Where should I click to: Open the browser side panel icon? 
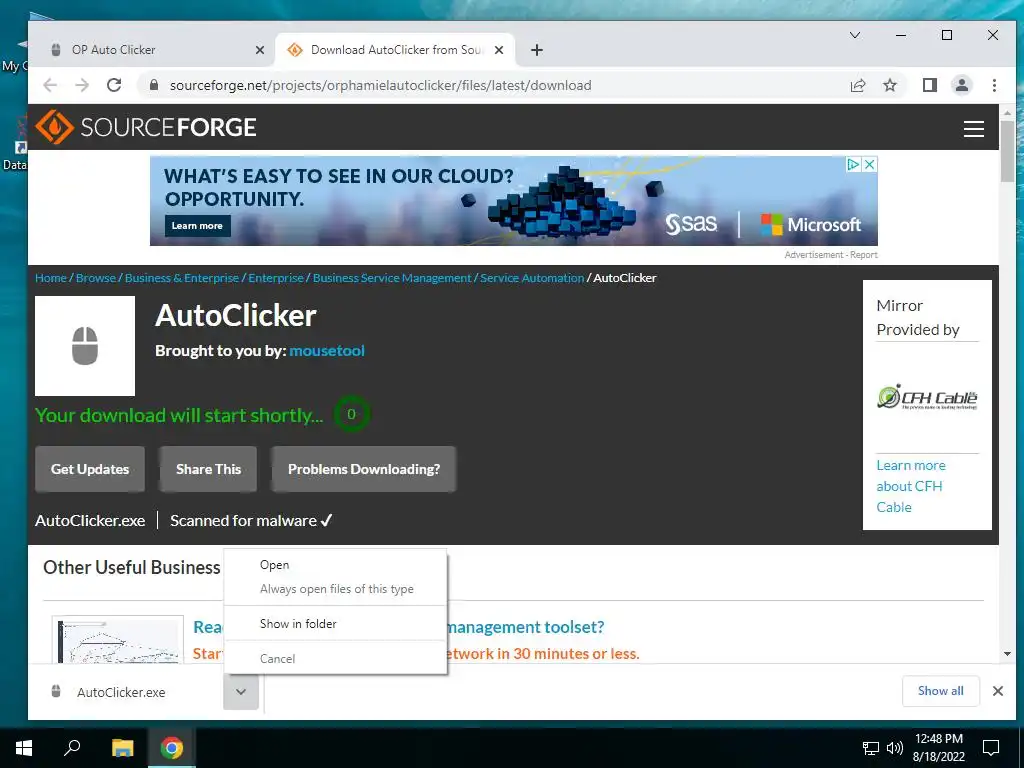coord(929,85)
